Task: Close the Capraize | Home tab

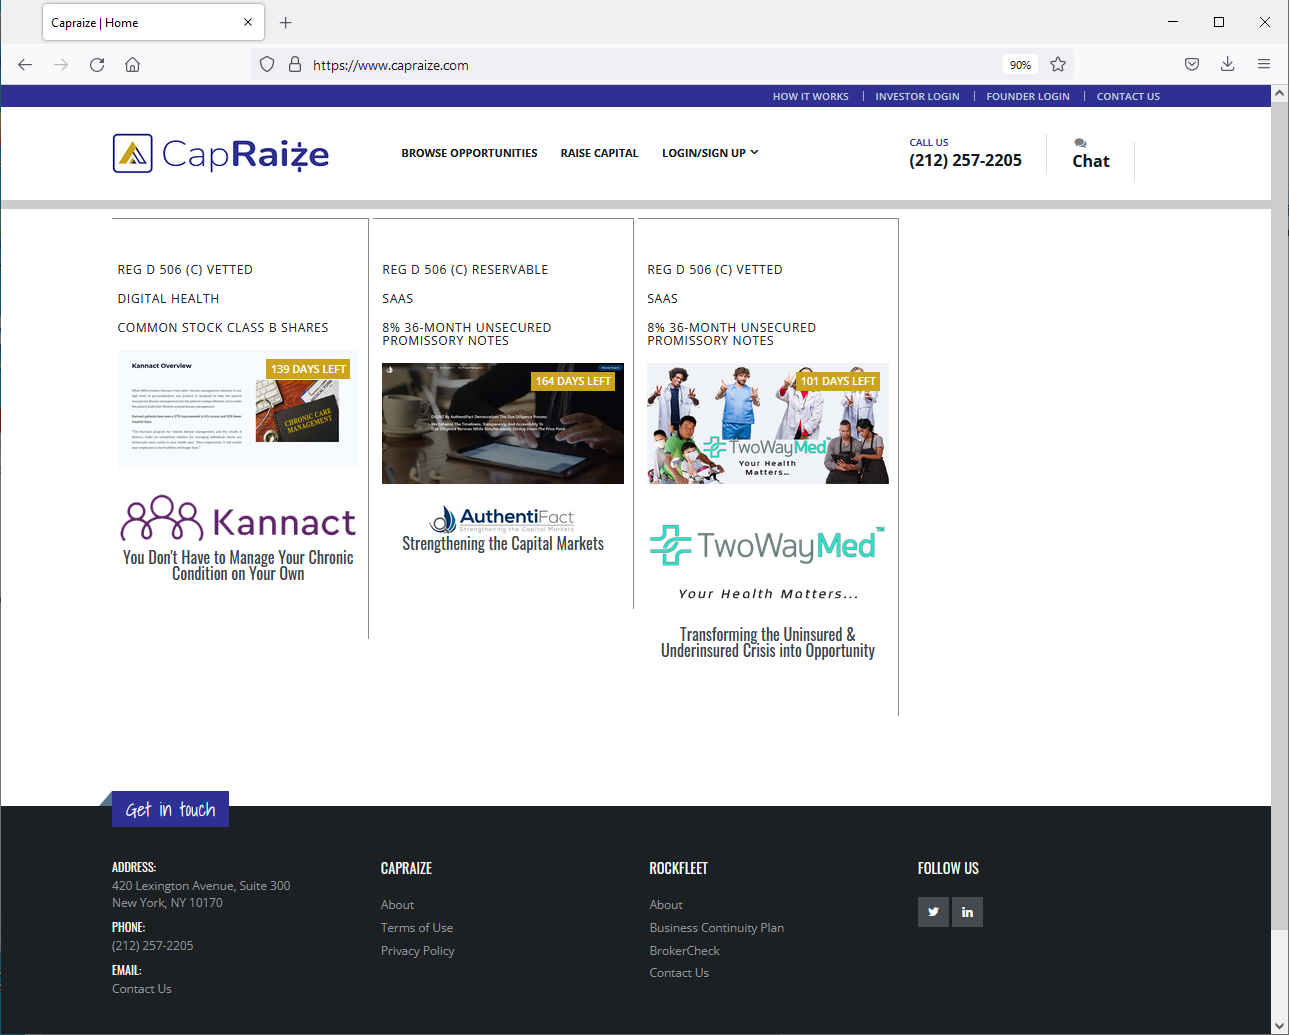Action: pyautogui.click(x=248, y=22)
